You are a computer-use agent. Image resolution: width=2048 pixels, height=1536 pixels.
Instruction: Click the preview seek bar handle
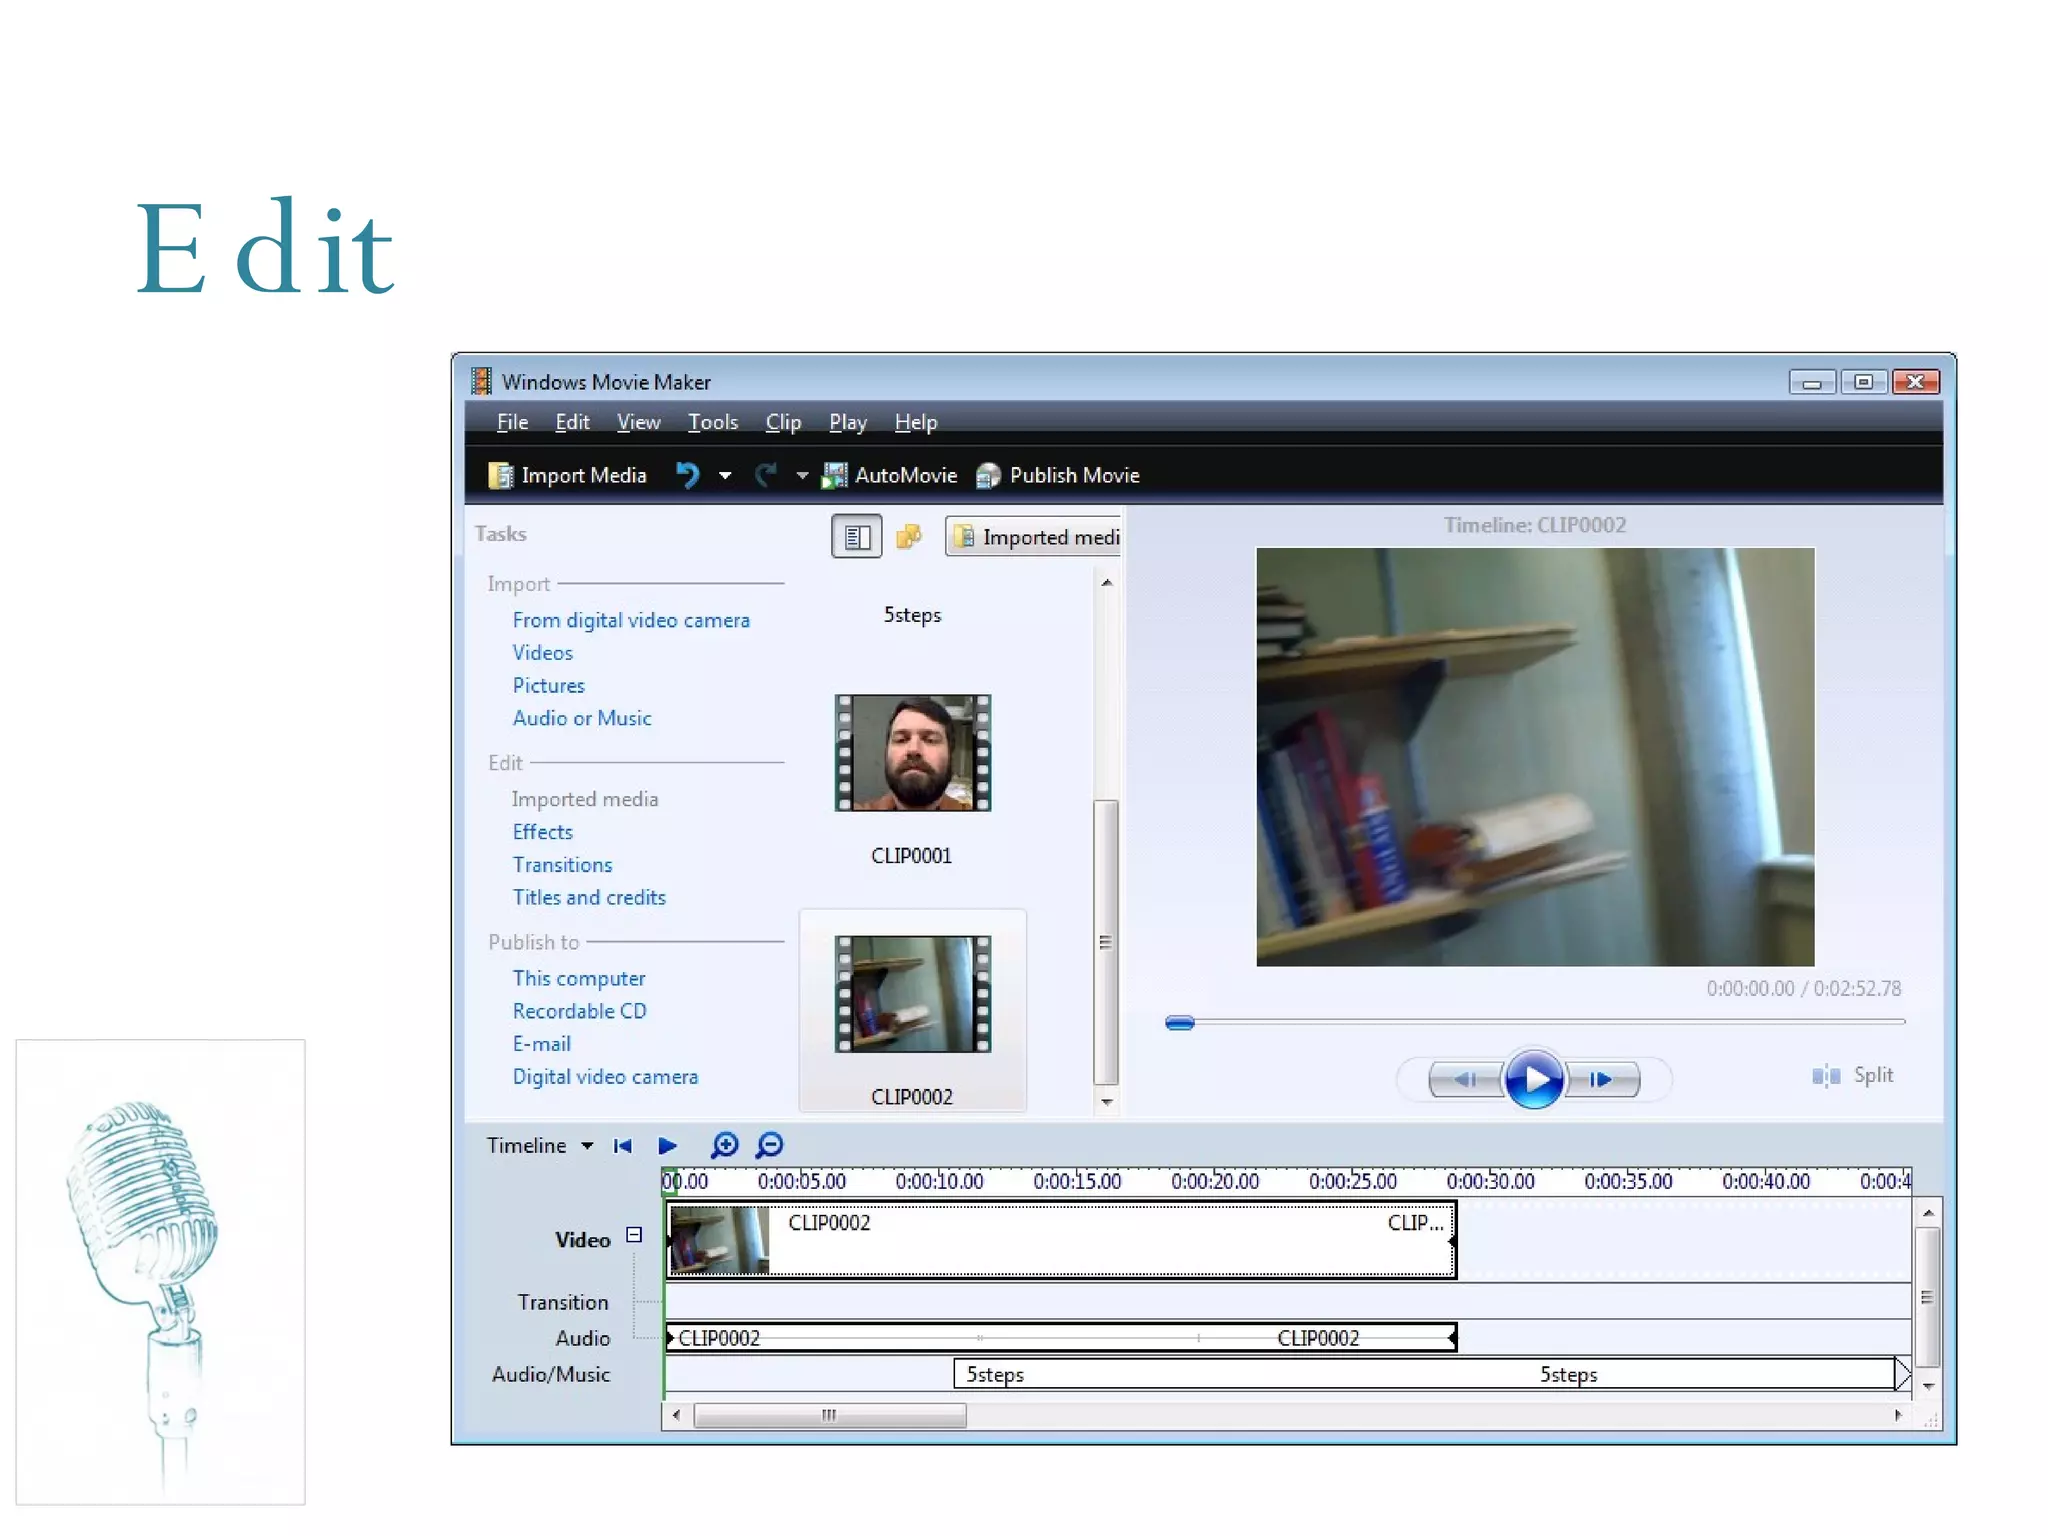pos(1180,1022)
